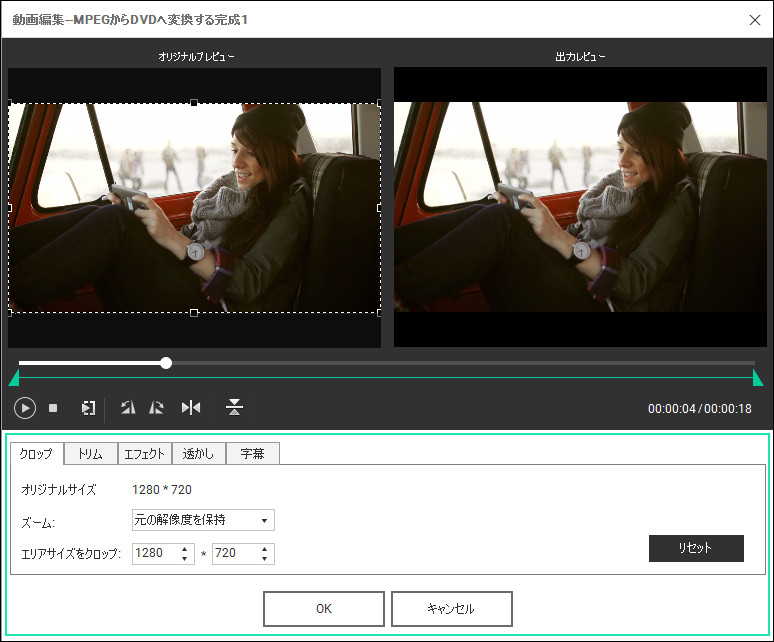Click the original size value 1280 * 720
774x642 pixels.
coord(162,490)
